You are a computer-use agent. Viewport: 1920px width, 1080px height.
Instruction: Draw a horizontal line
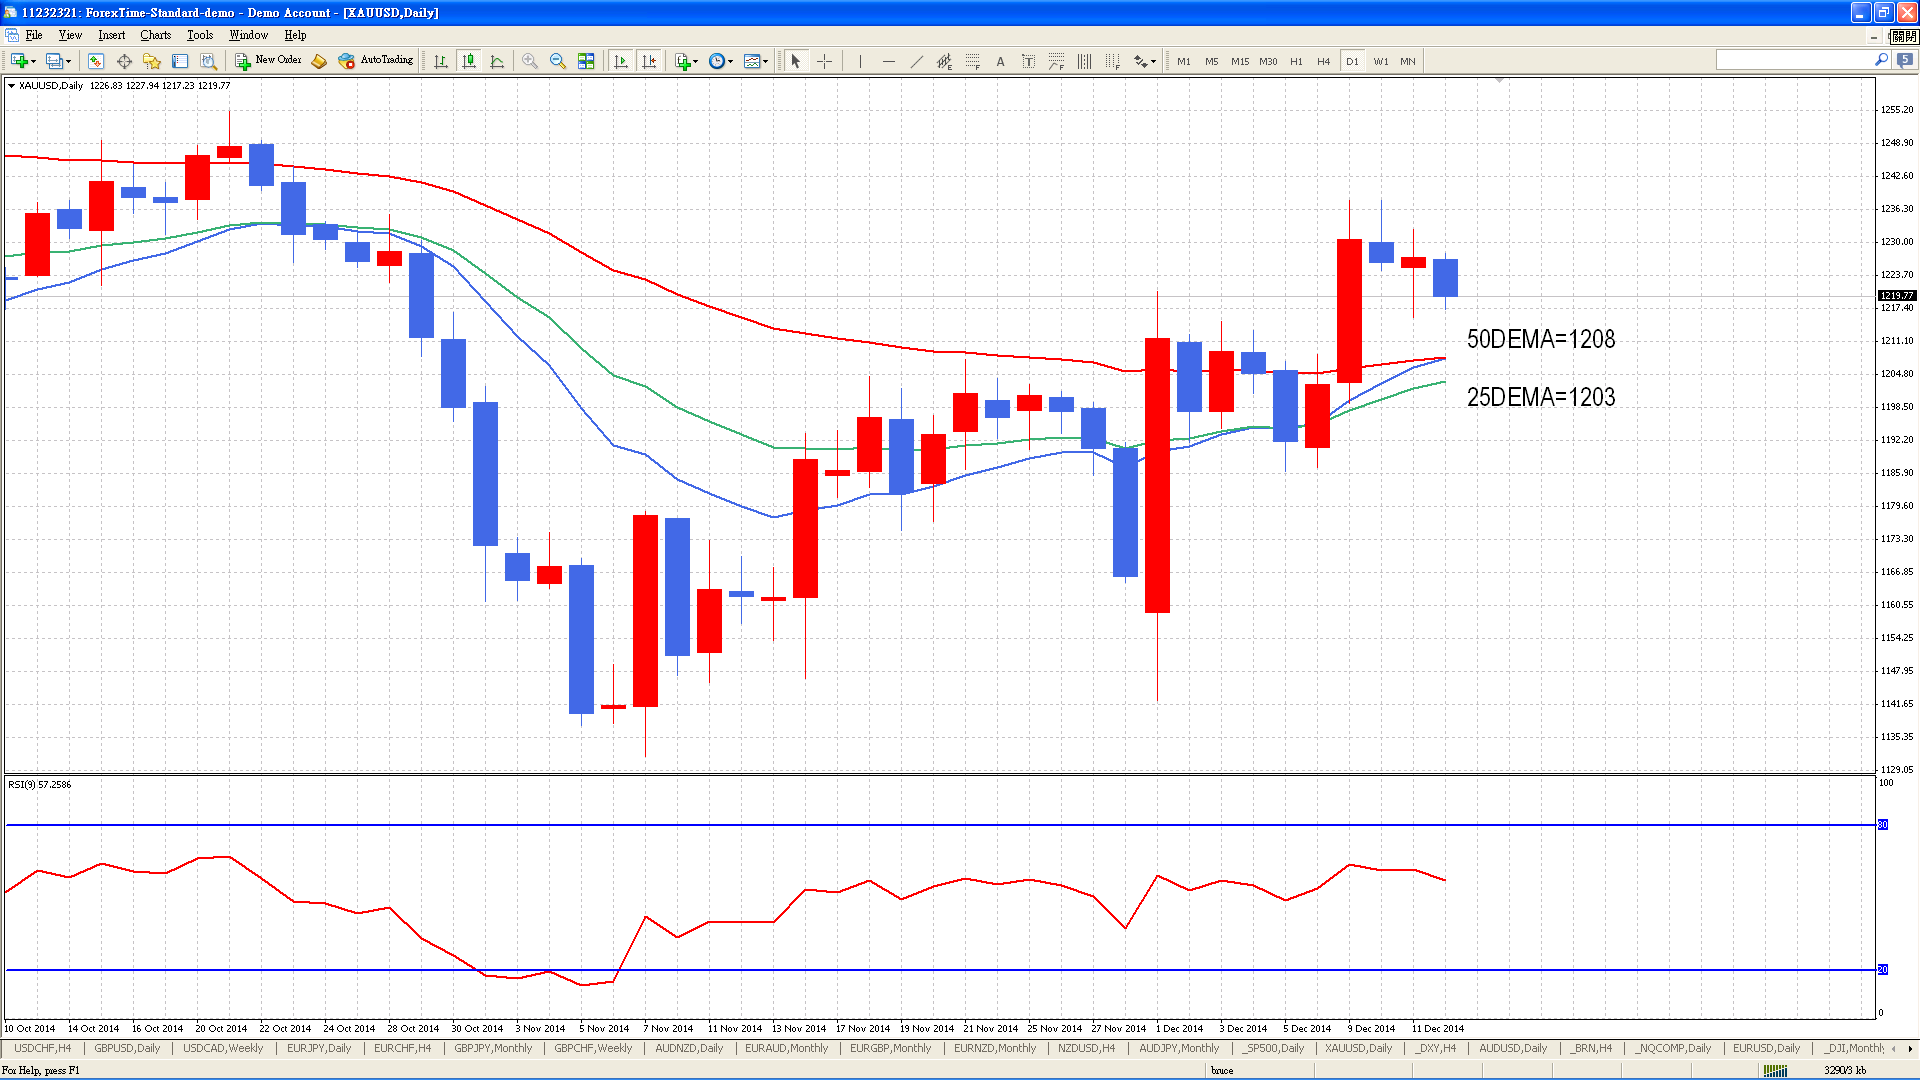pyautogui.click(x=888, y=61)
